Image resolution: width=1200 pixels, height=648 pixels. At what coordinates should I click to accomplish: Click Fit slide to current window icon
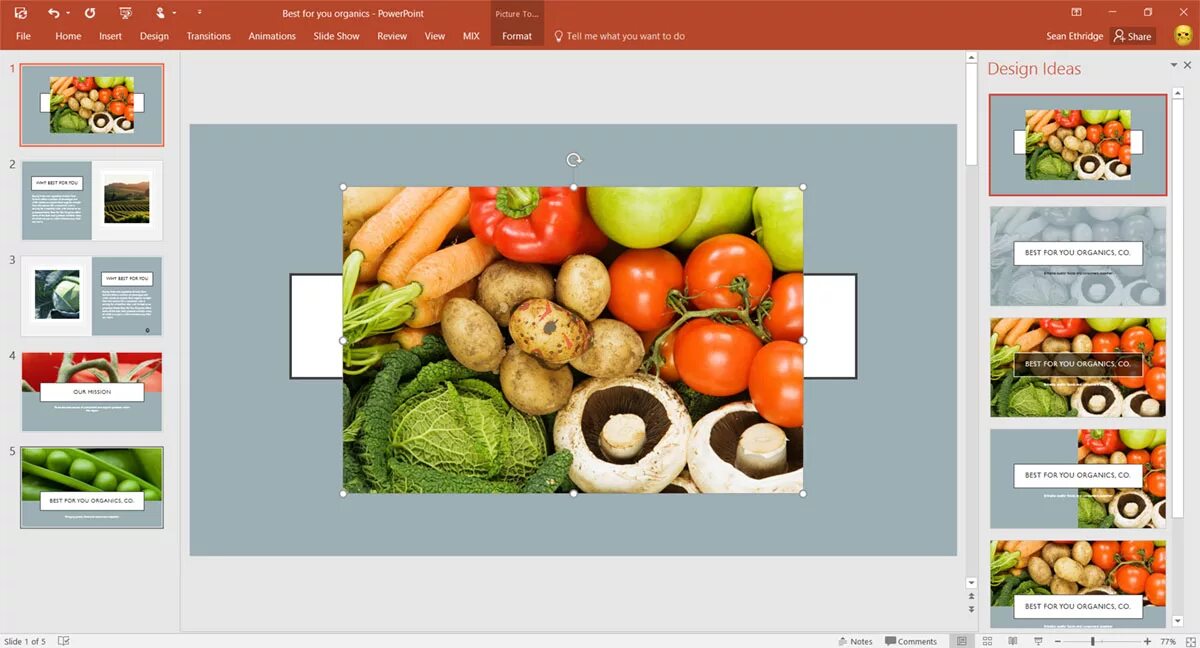coord(1189,641)
